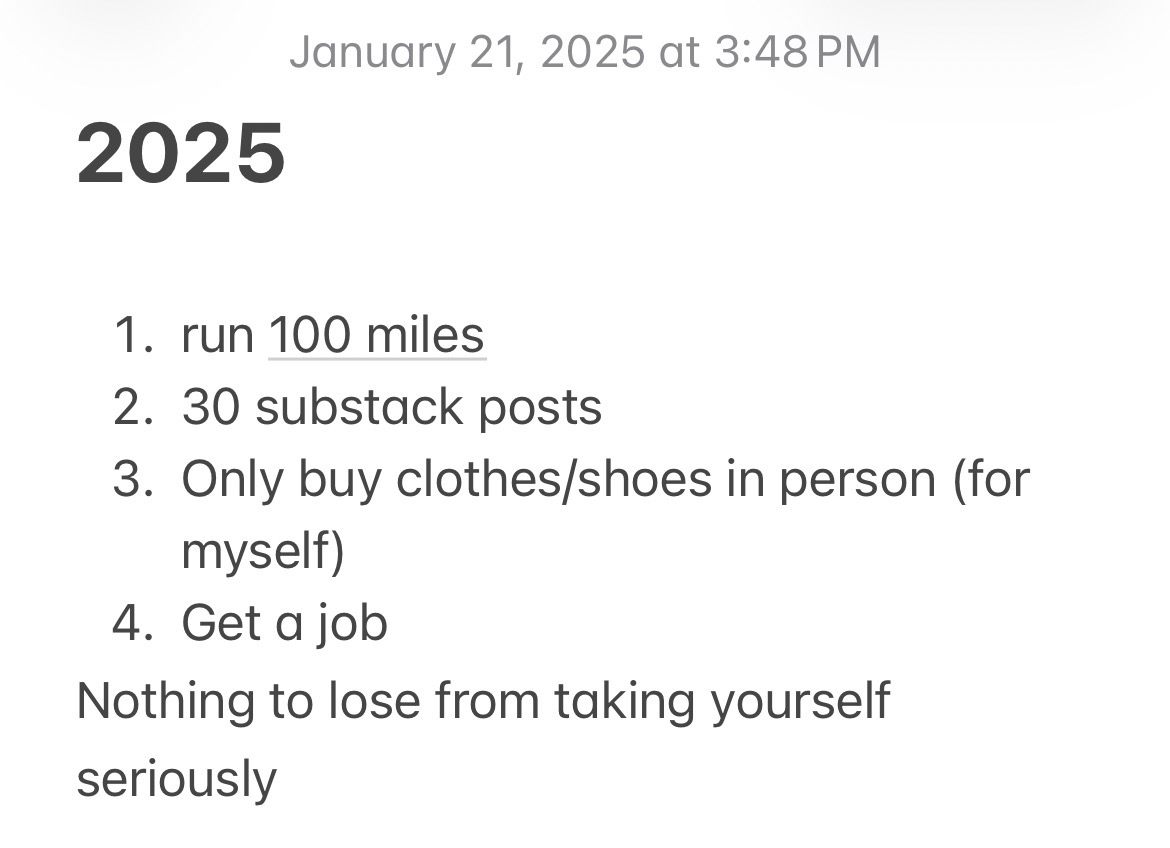The height and width of the screenshot is (848, 1170).
Task: Tap the word "yourself" in the closing line
Action: [x=799, y=700]
